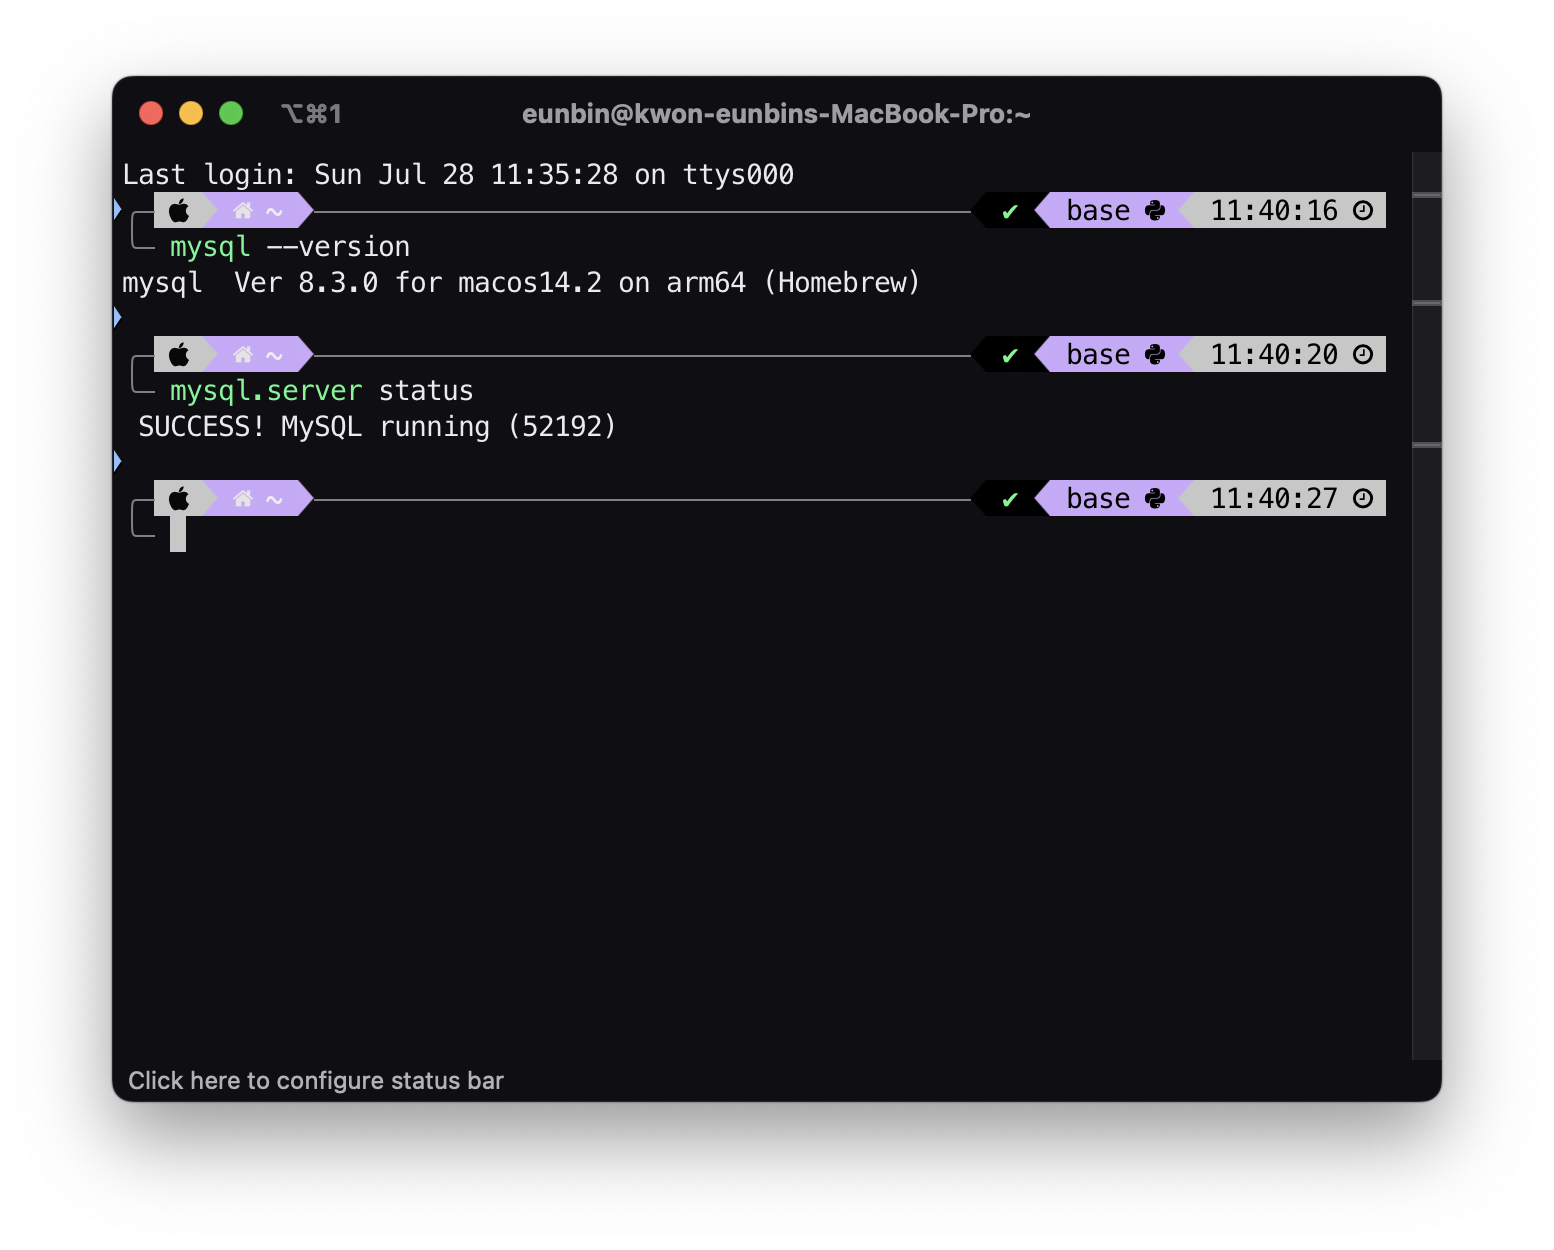This screenshot has height=1250, width=1554.
Task: Click the 'base' environment label at 11:40:16
Action: point(1098,211)
